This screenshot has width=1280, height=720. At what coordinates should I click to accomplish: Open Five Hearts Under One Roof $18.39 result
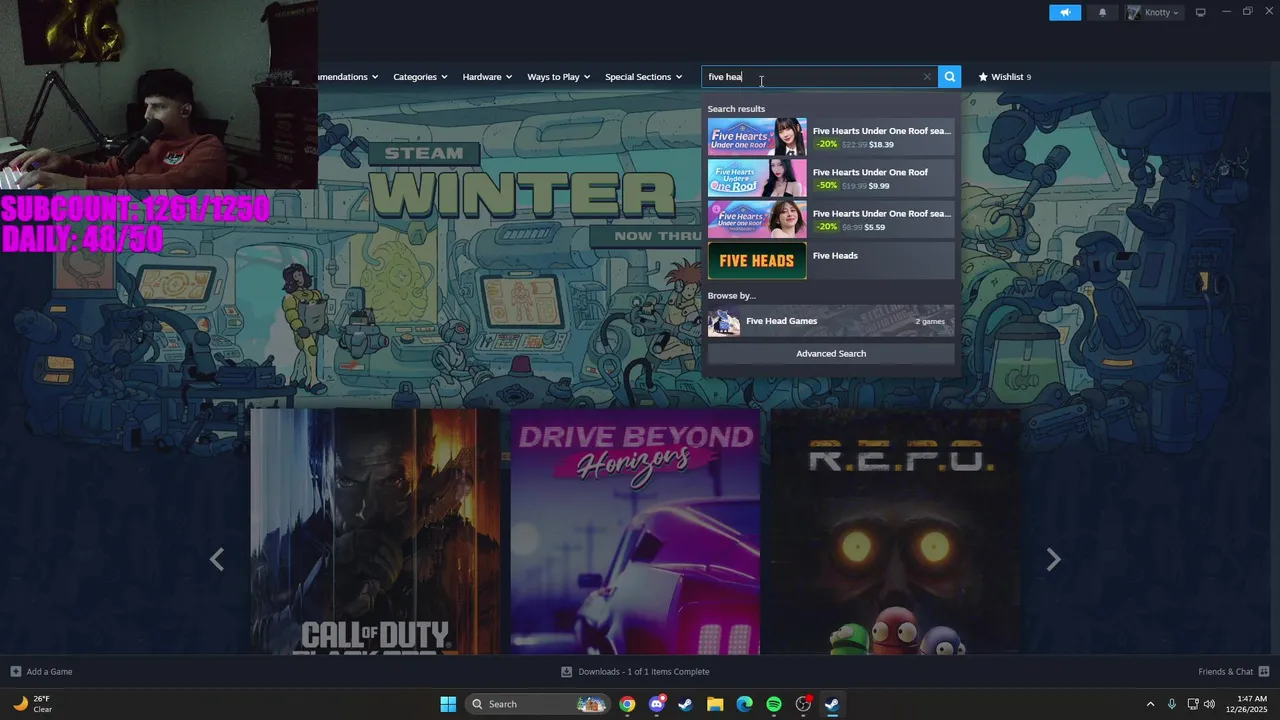pyautogui.click(x=831, y=137)
